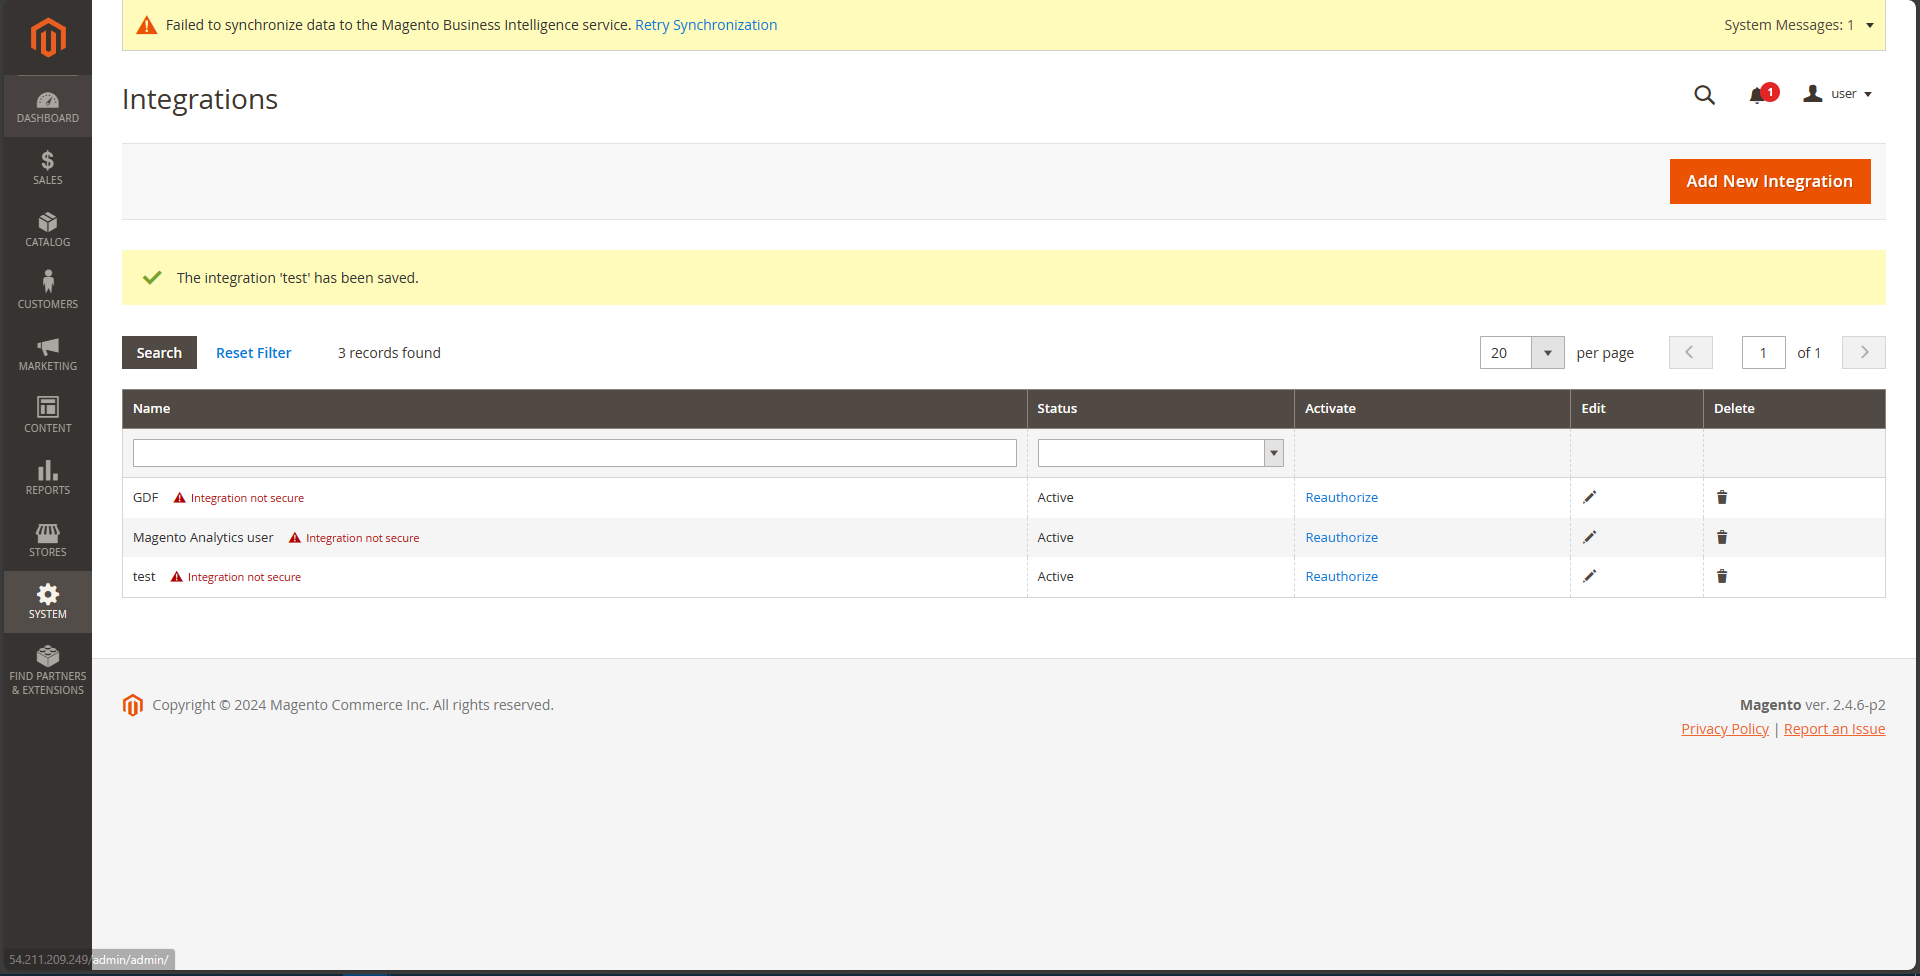
Task: Click the success checkmark icon
Action: (152, 278)
